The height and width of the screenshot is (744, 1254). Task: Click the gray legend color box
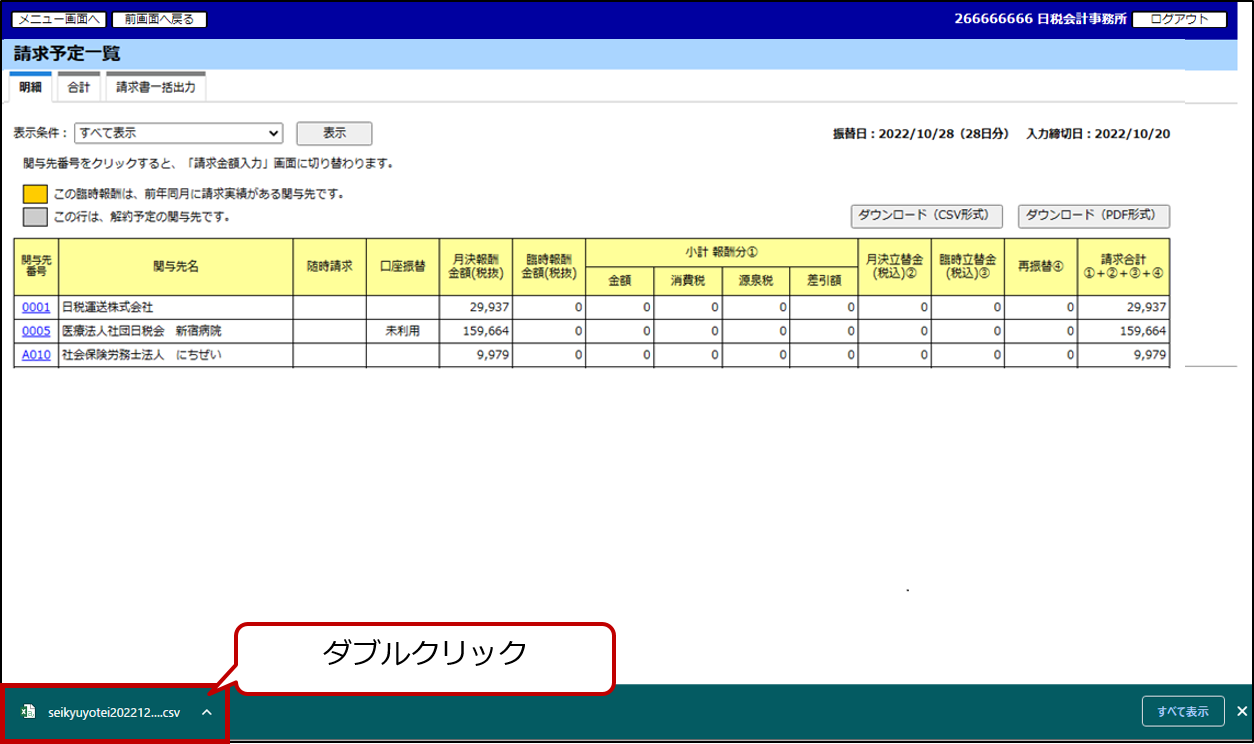click(x=35, y=216)
